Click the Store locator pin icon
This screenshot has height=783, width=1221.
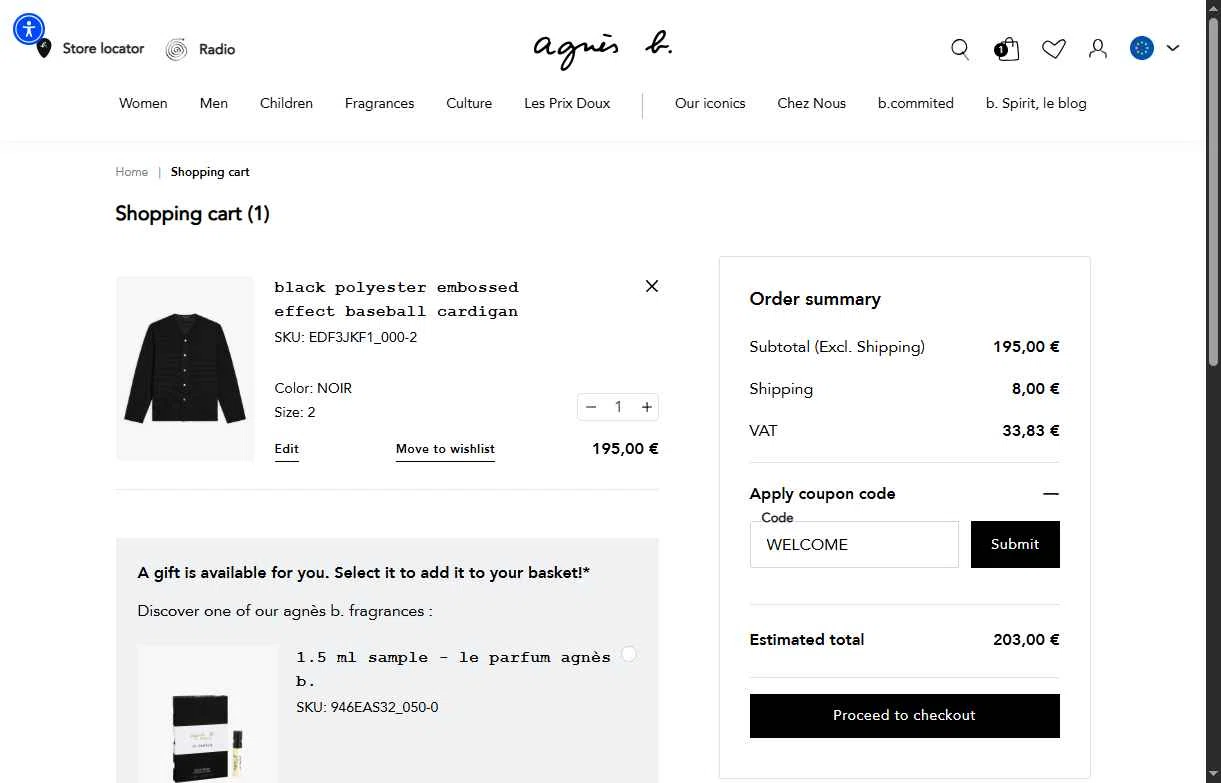[x=44, y=48]
